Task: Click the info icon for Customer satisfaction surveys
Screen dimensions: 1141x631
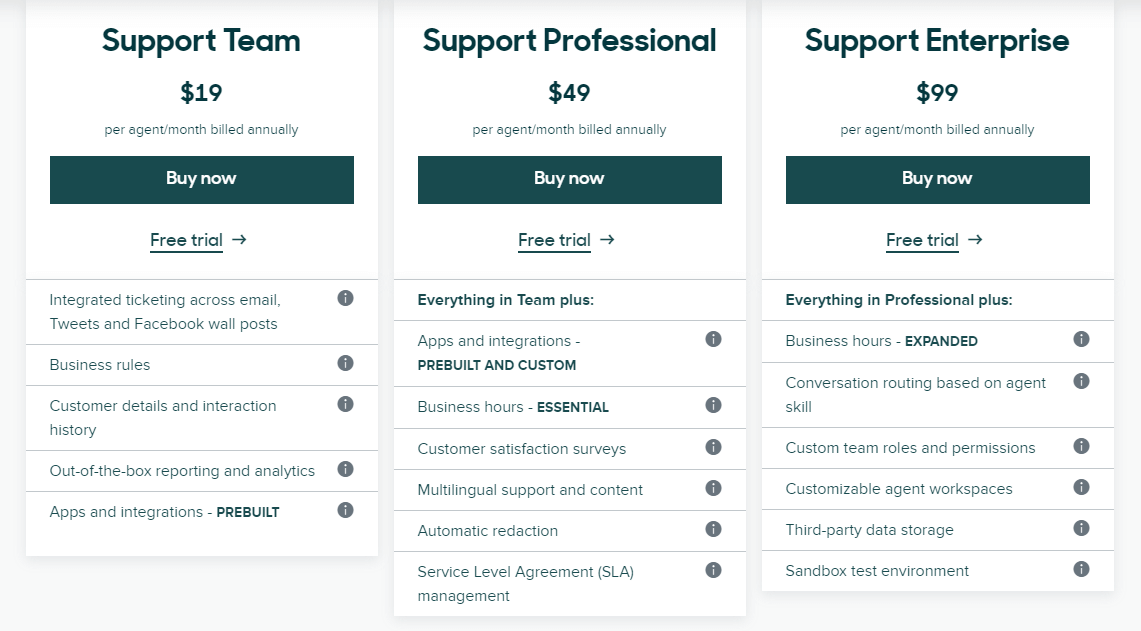Action: point(713,448)
